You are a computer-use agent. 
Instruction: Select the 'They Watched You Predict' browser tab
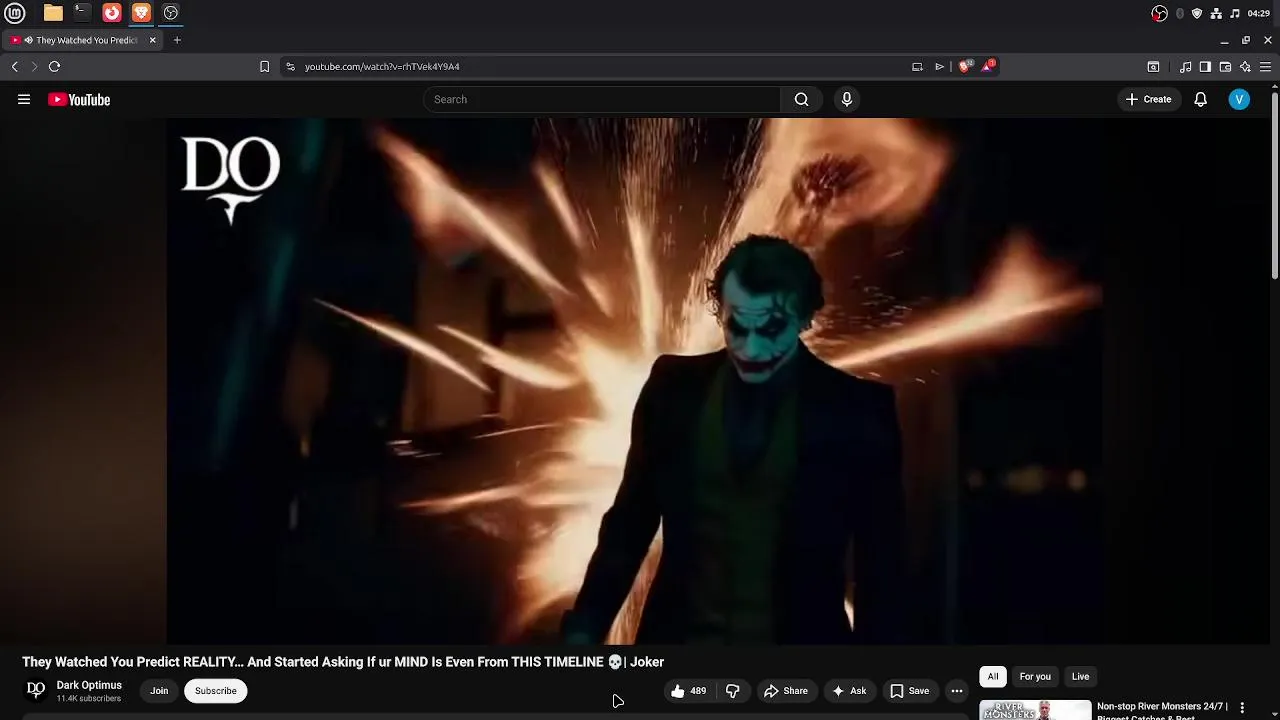(x=82, y=40)
